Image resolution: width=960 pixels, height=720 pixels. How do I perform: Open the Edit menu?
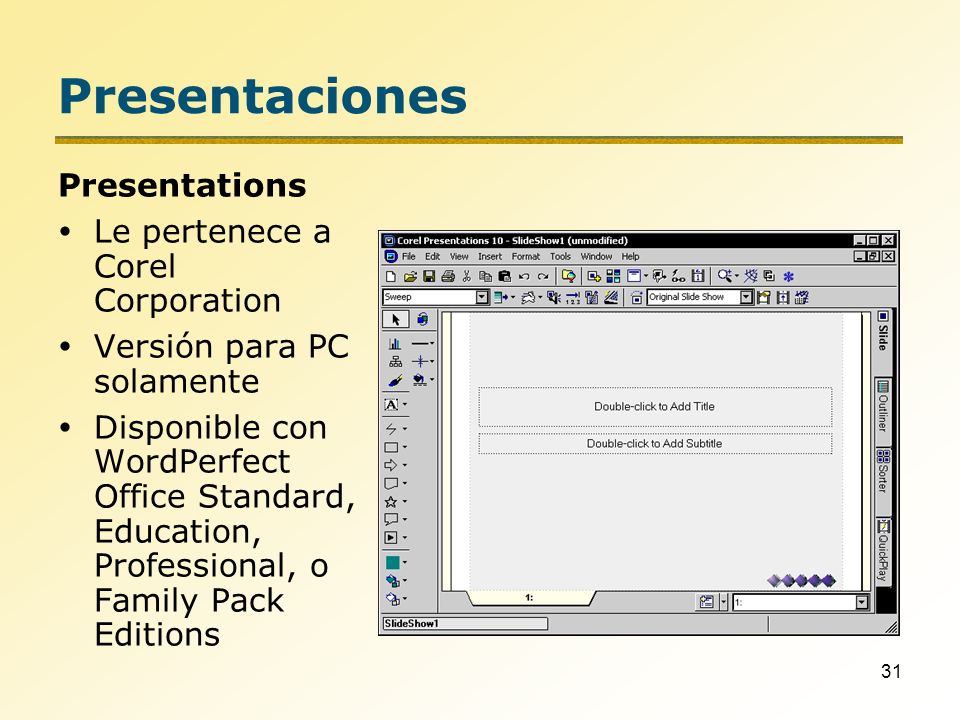coord(432,257)
